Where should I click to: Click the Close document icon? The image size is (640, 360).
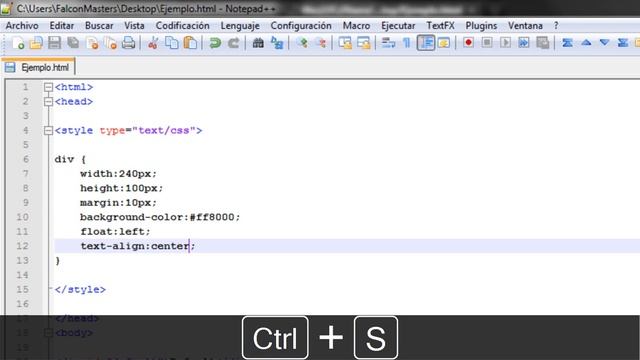(x=92, y=42)
